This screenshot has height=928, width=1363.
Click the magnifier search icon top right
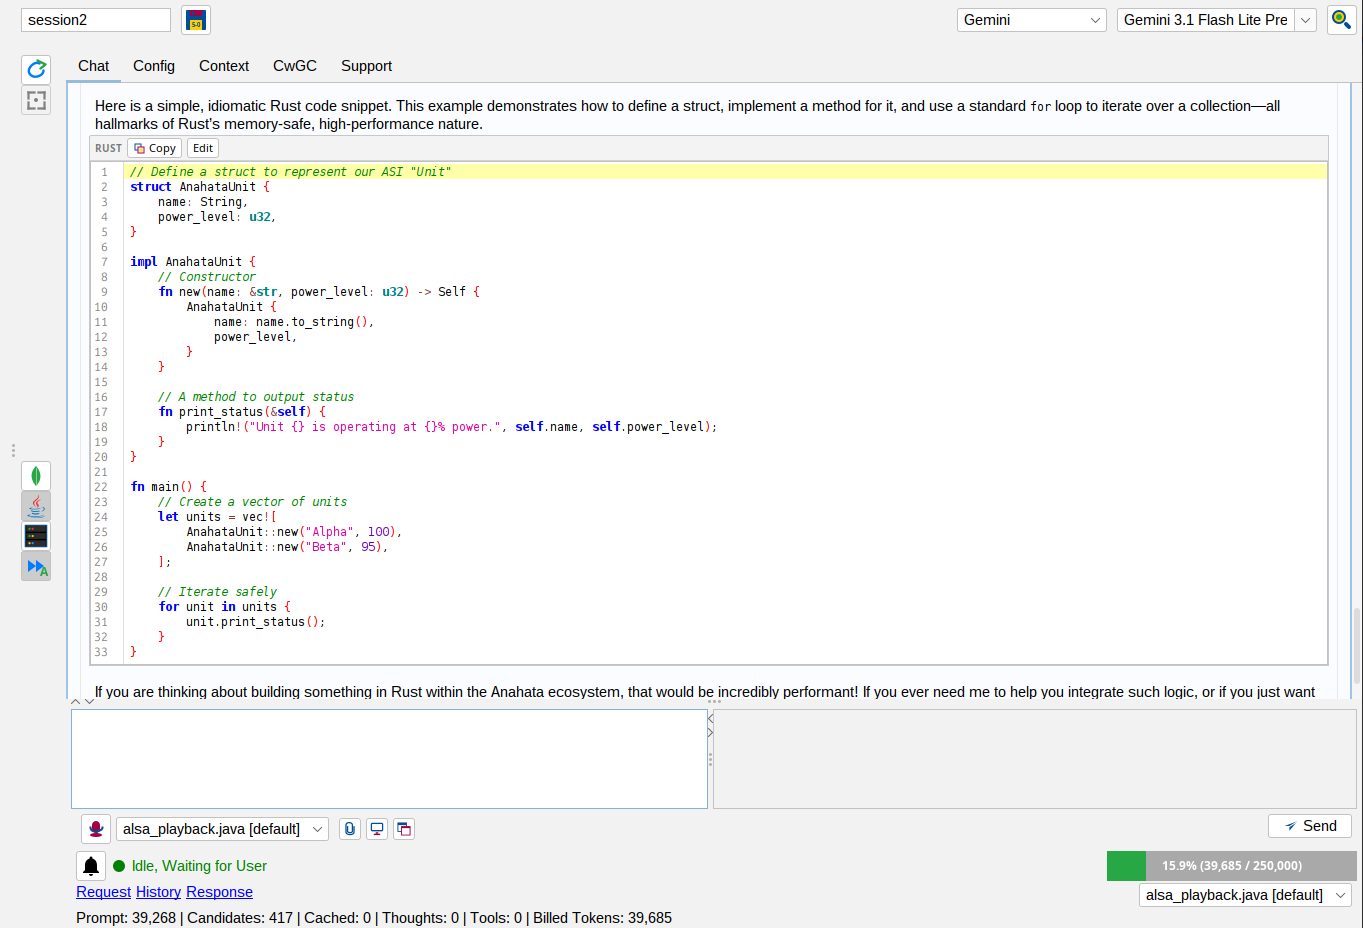(x=1341, y=19)
